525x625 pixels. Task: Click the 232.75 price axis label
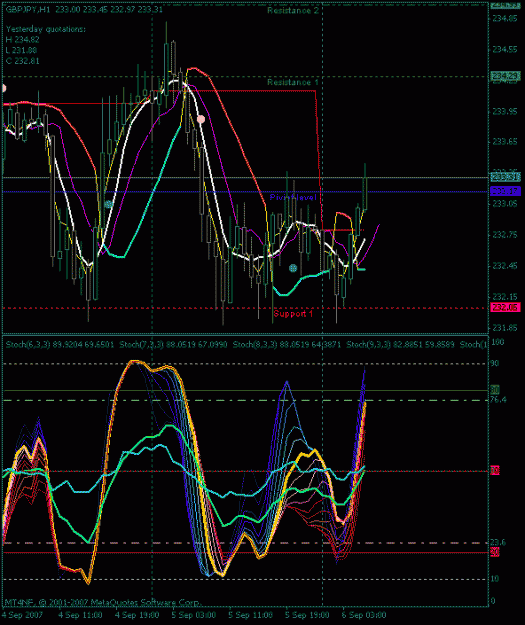click(505, 235)
